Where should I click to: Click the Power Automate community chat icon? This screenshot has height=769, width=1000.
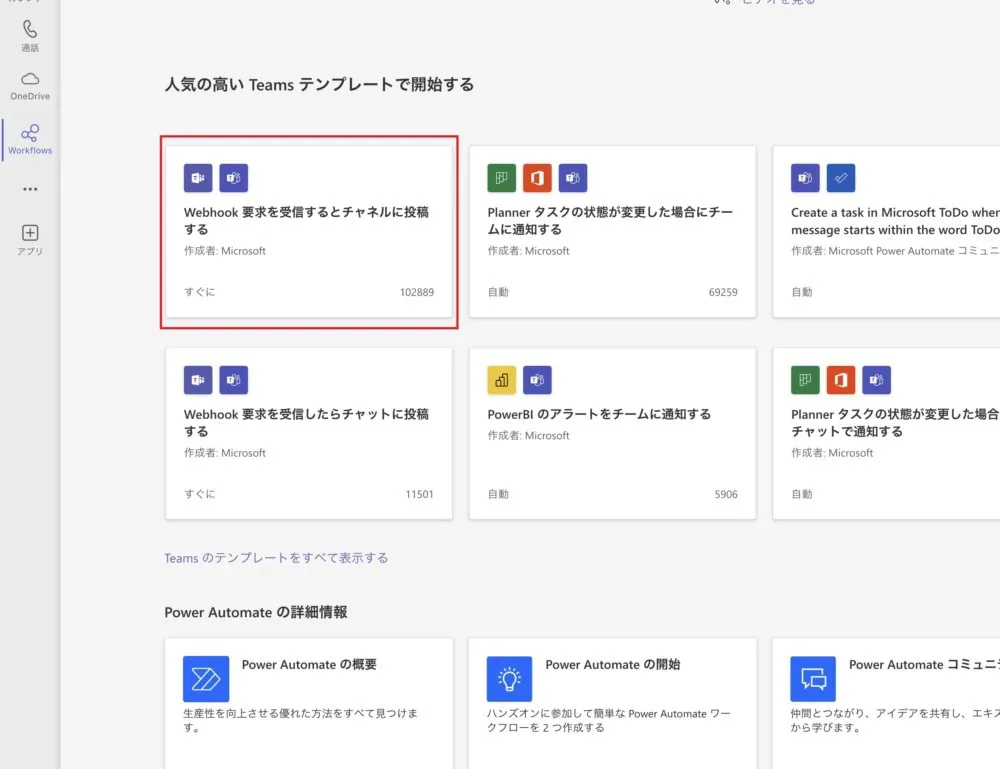point(813,679)
